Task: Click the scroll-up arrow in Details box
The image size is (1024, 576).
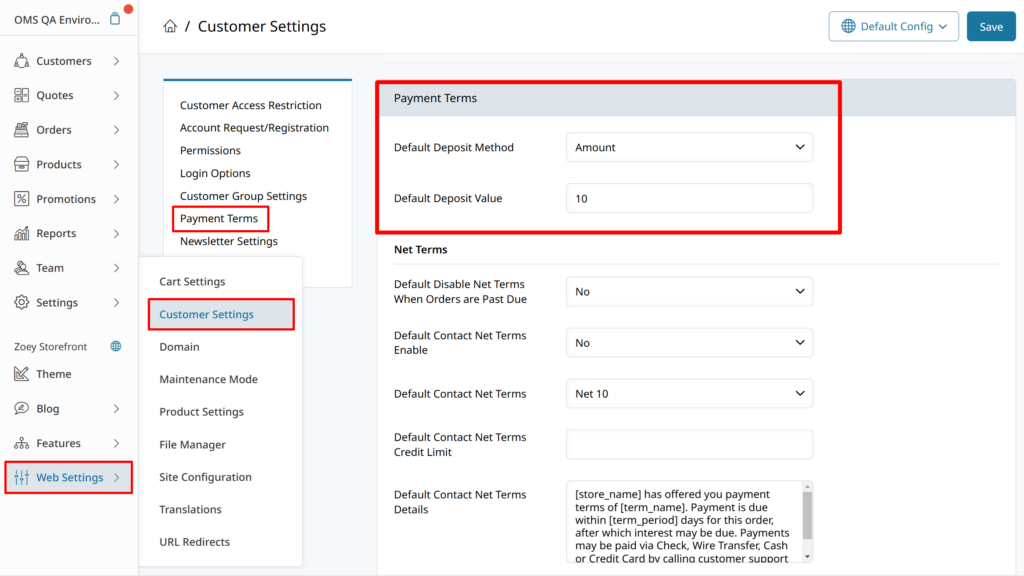Action: pyautogui.click(x=807, y=487)
